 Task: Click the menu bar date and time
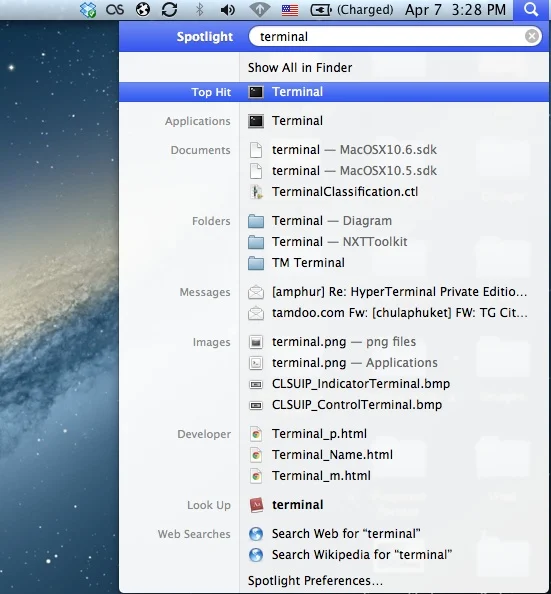(455, 9)
